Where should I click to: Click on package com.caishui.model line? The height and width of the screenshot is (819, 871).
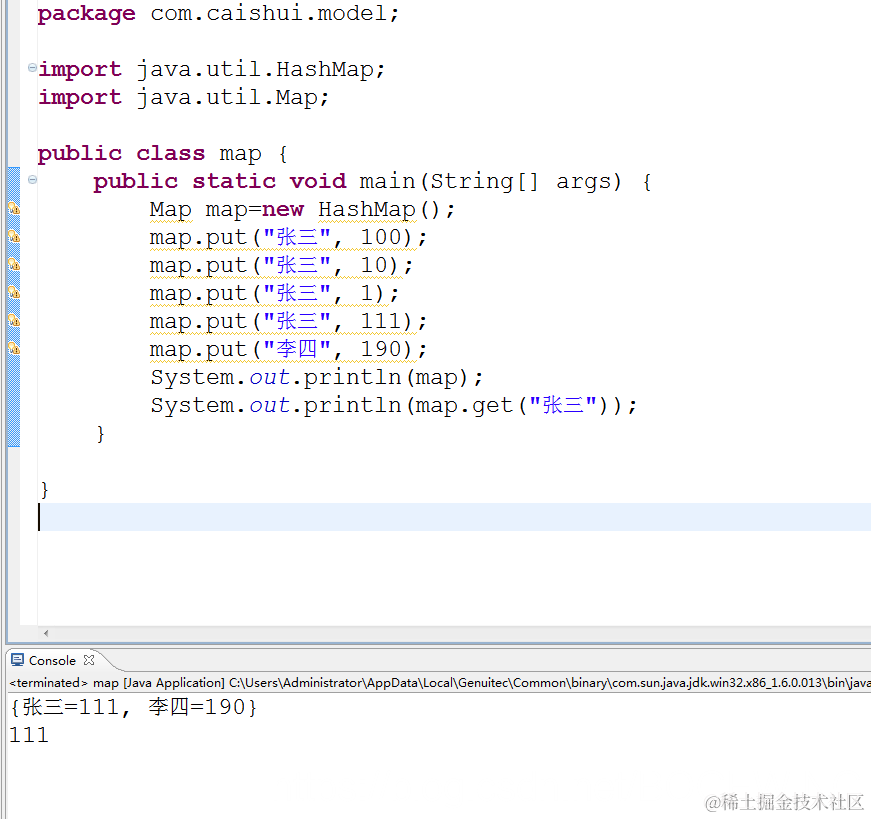(x=218, y=13)
